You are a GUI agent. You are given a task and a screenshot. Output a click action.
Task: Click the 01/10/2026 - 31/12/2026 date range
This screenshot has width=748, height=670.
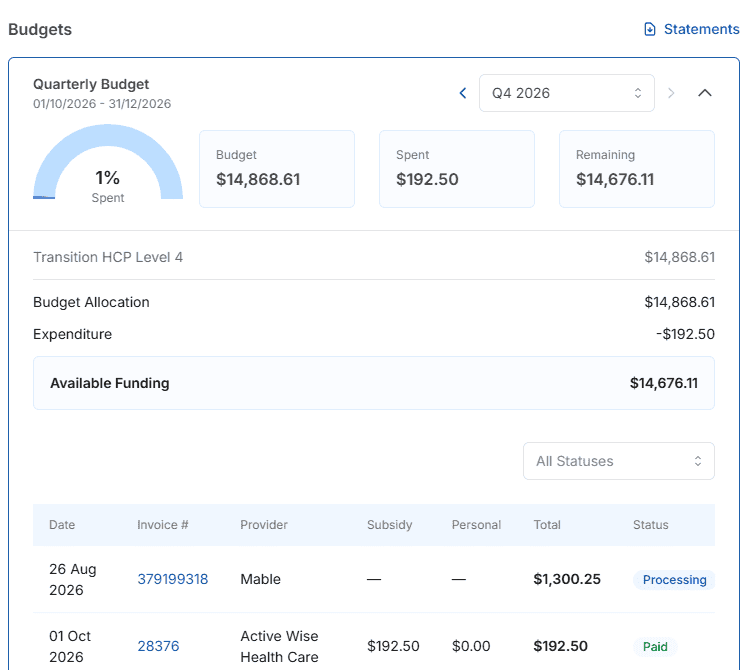(102, 104)
